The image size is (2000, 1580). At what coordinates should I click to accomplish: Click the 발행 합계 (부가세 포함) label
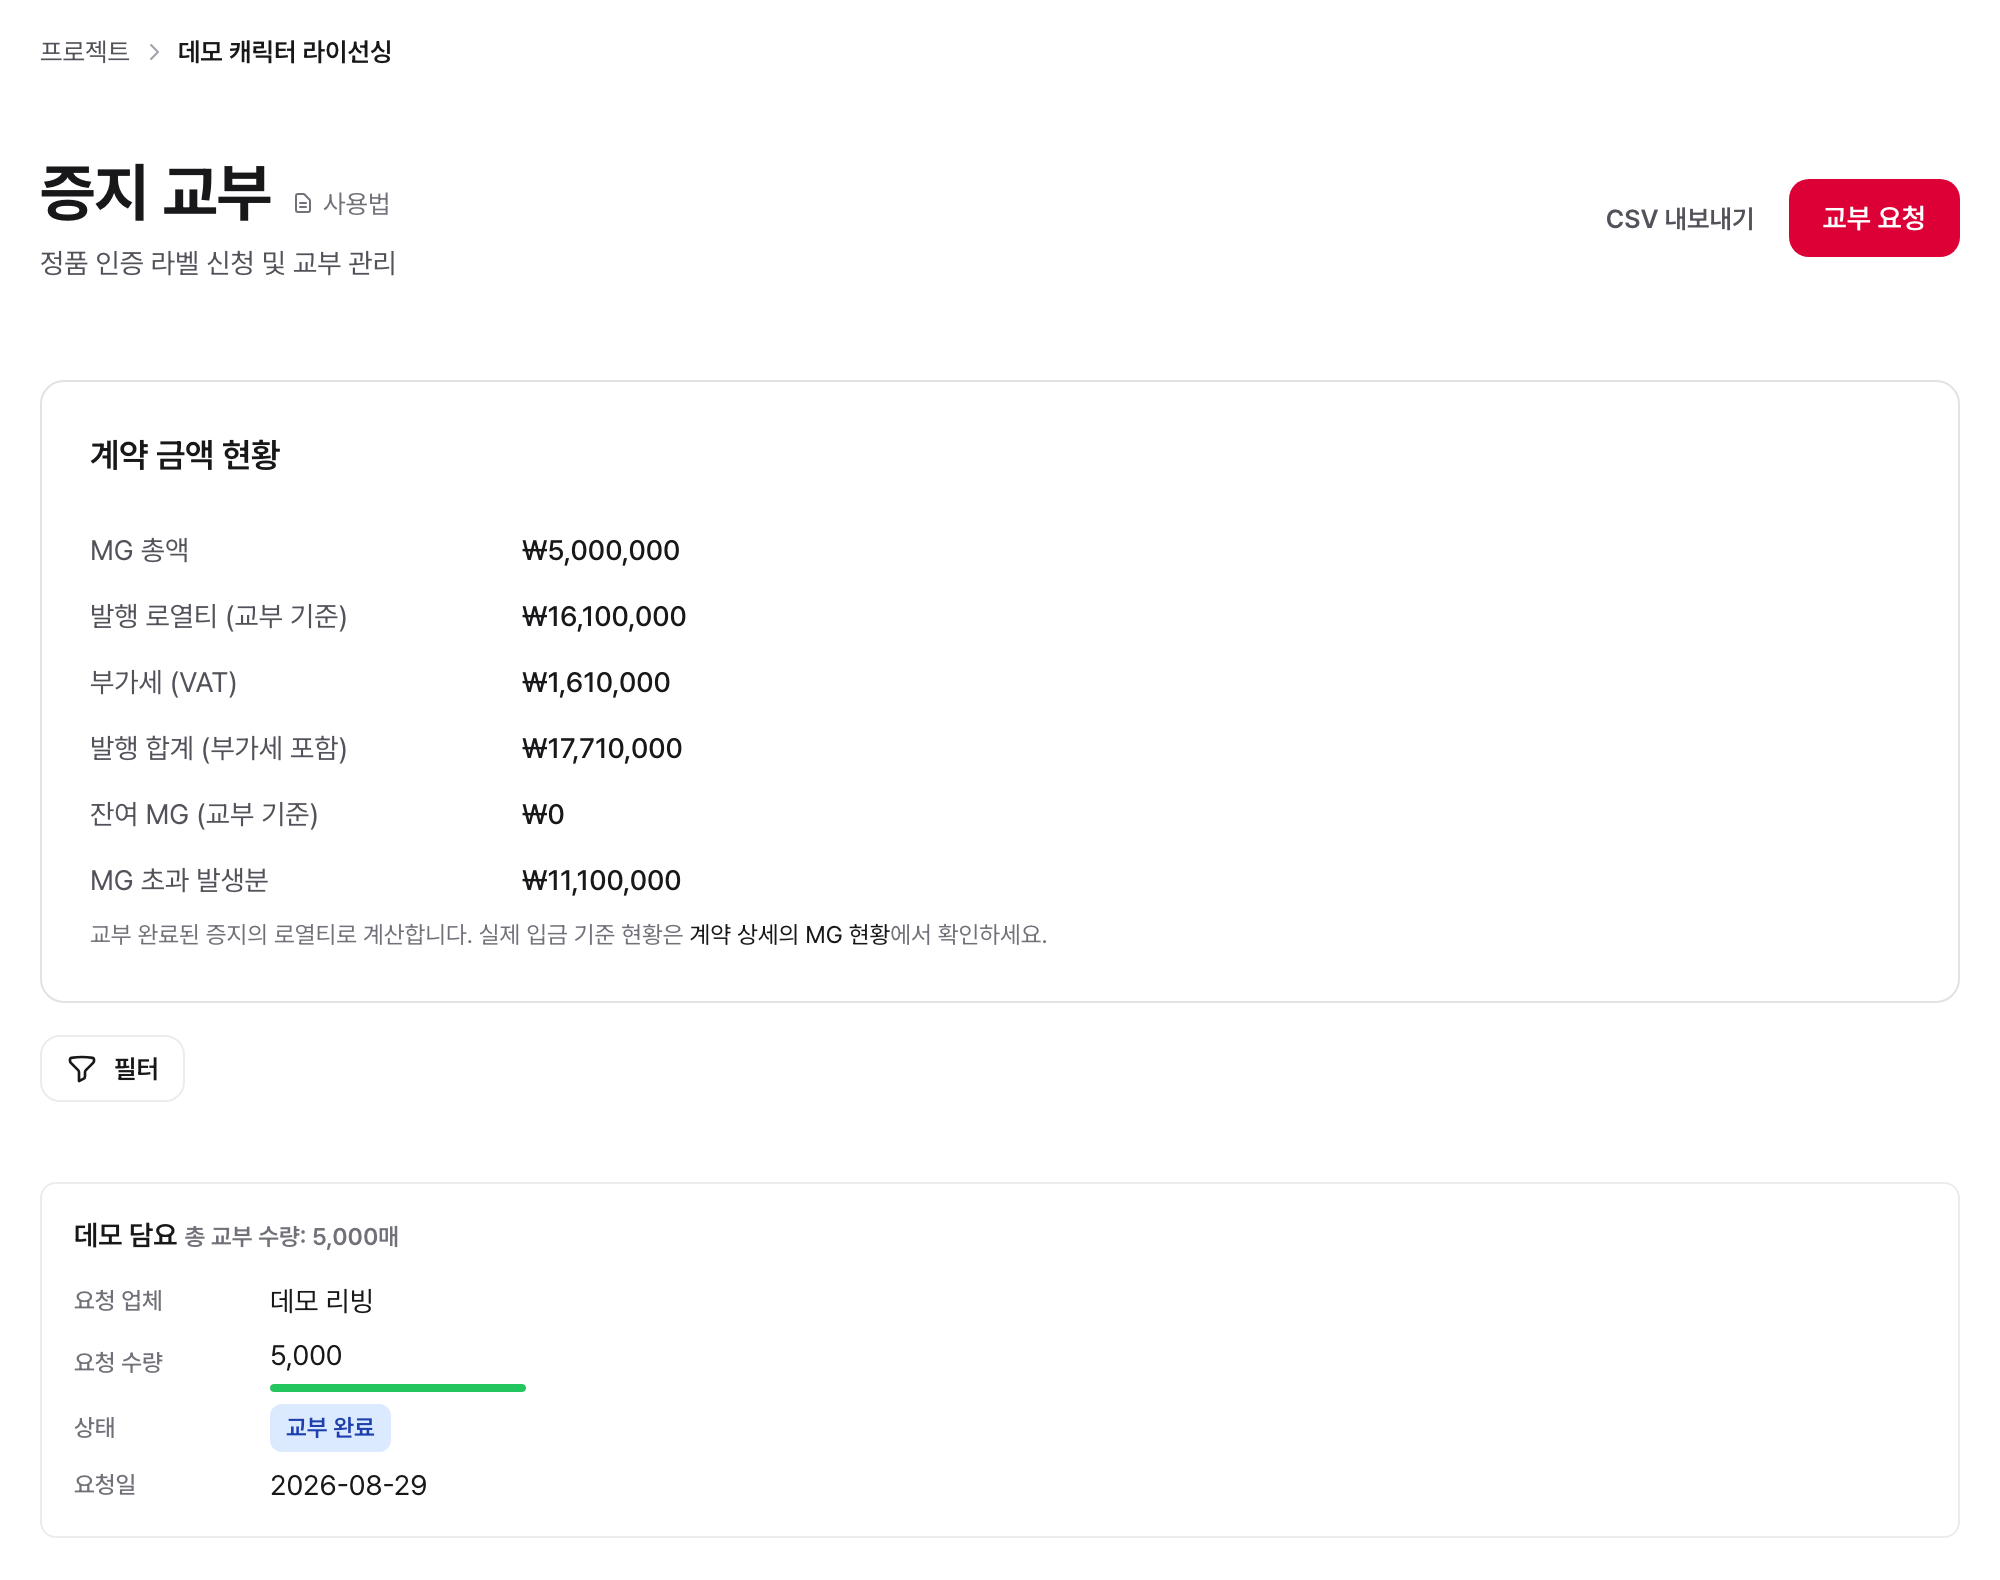(218, 748)
